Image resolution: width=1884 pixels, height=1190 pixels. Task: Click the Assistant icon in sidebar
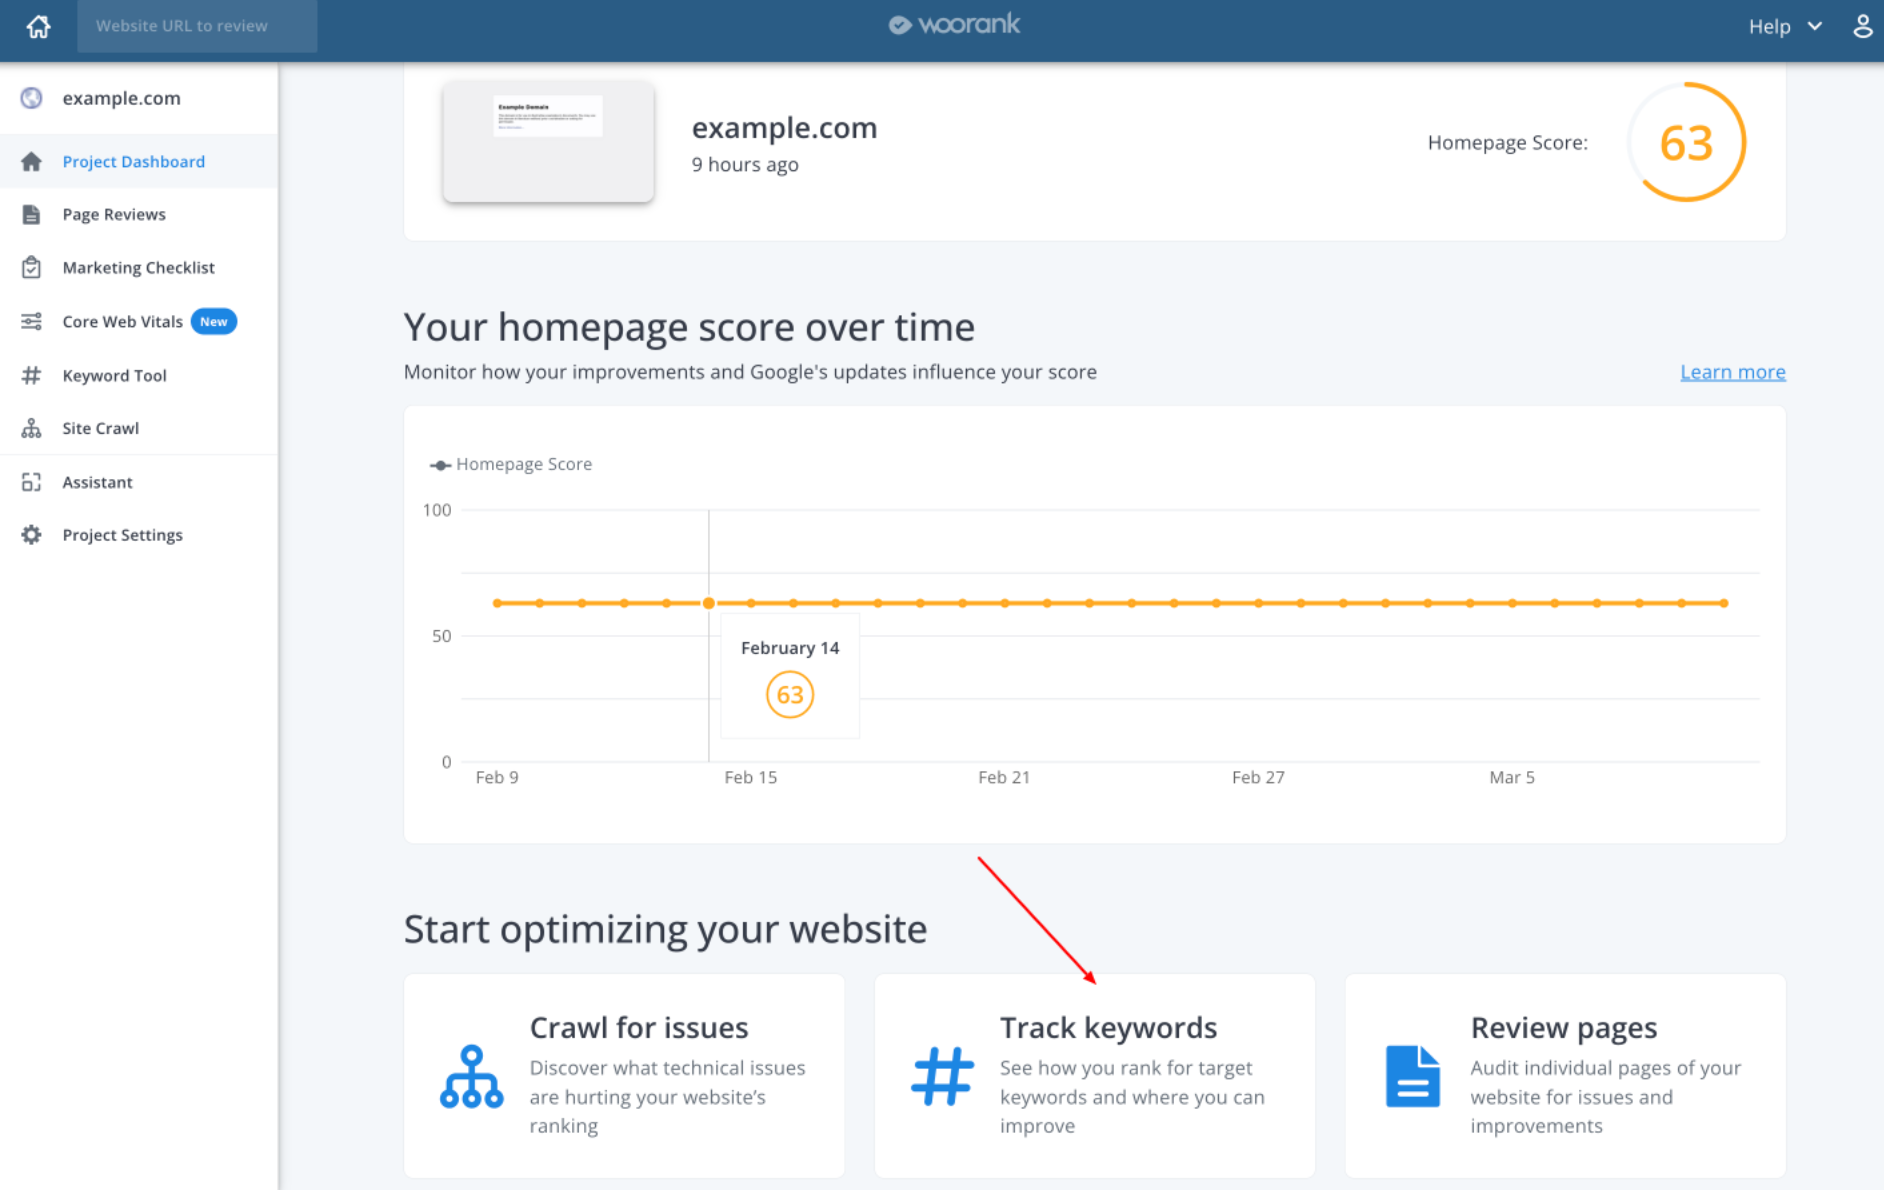click(32, 482)
